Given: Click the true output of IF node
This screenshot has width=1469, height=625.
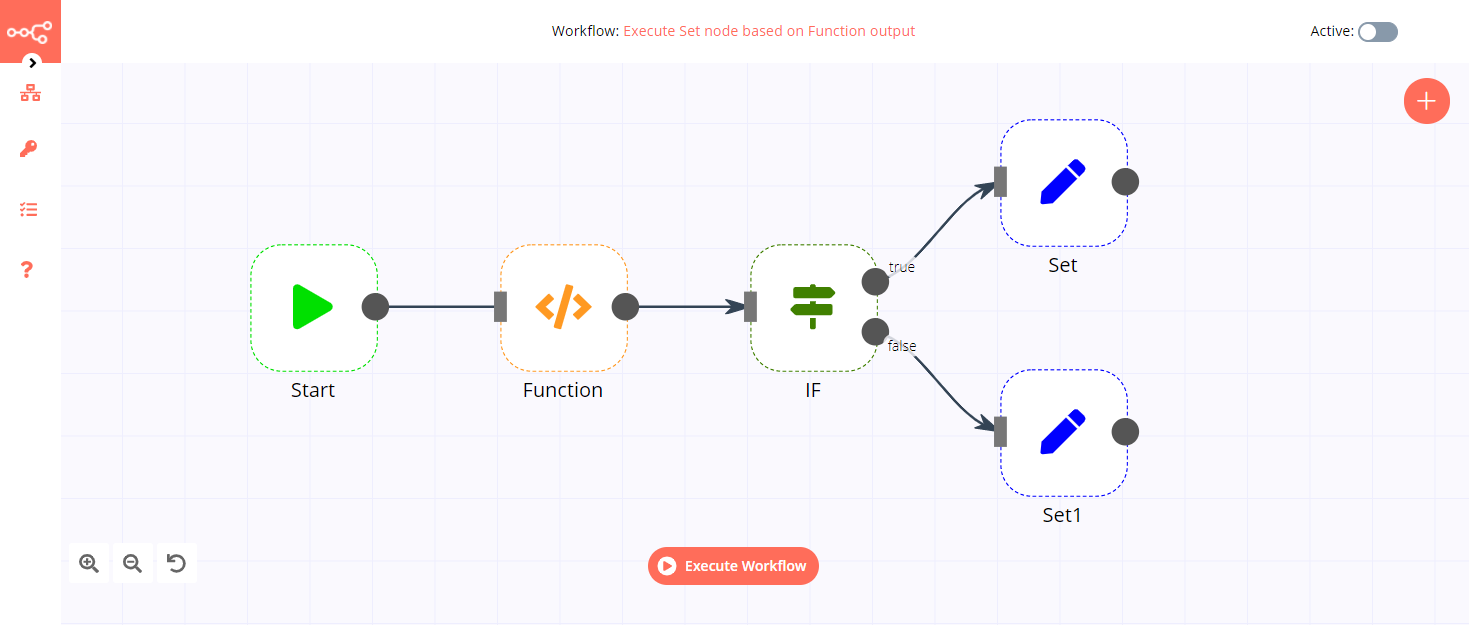Looking at the screenshot, I should (x=875, y=281).
